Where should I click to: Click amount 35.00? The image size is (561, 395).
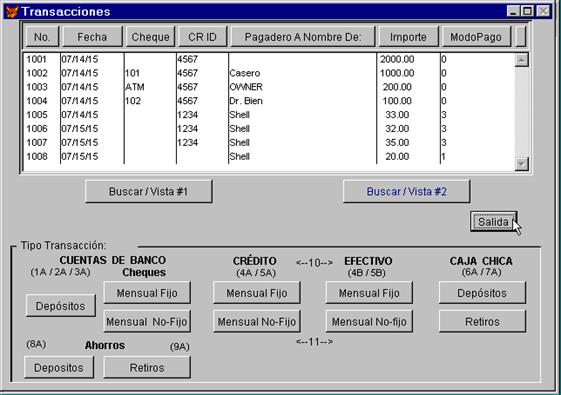pos(397,143)
